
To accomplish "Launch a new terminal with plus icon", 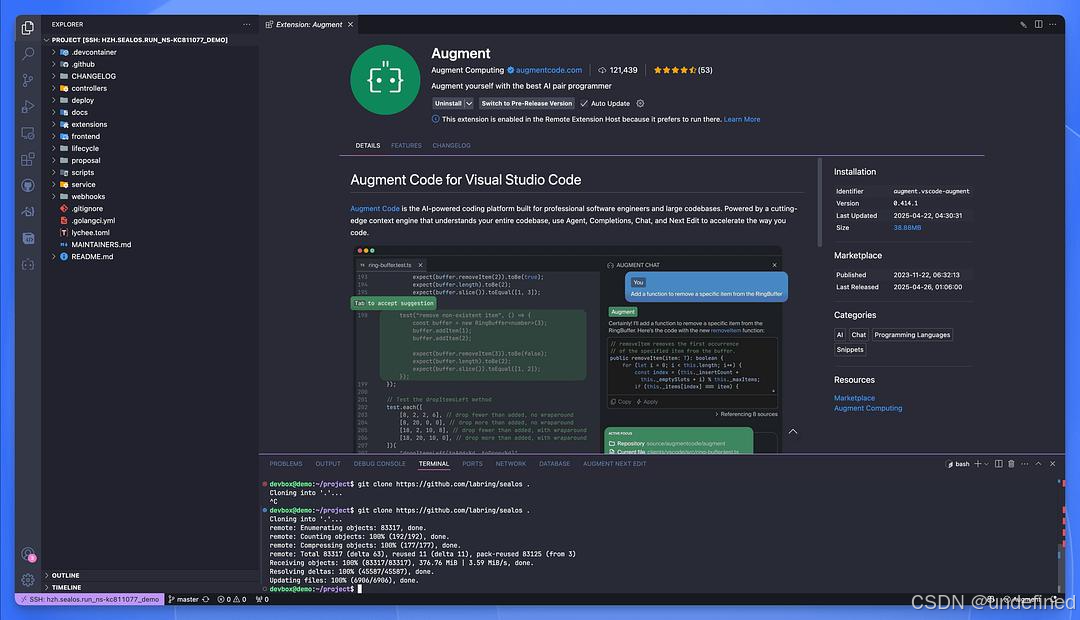I will point(977,464).
